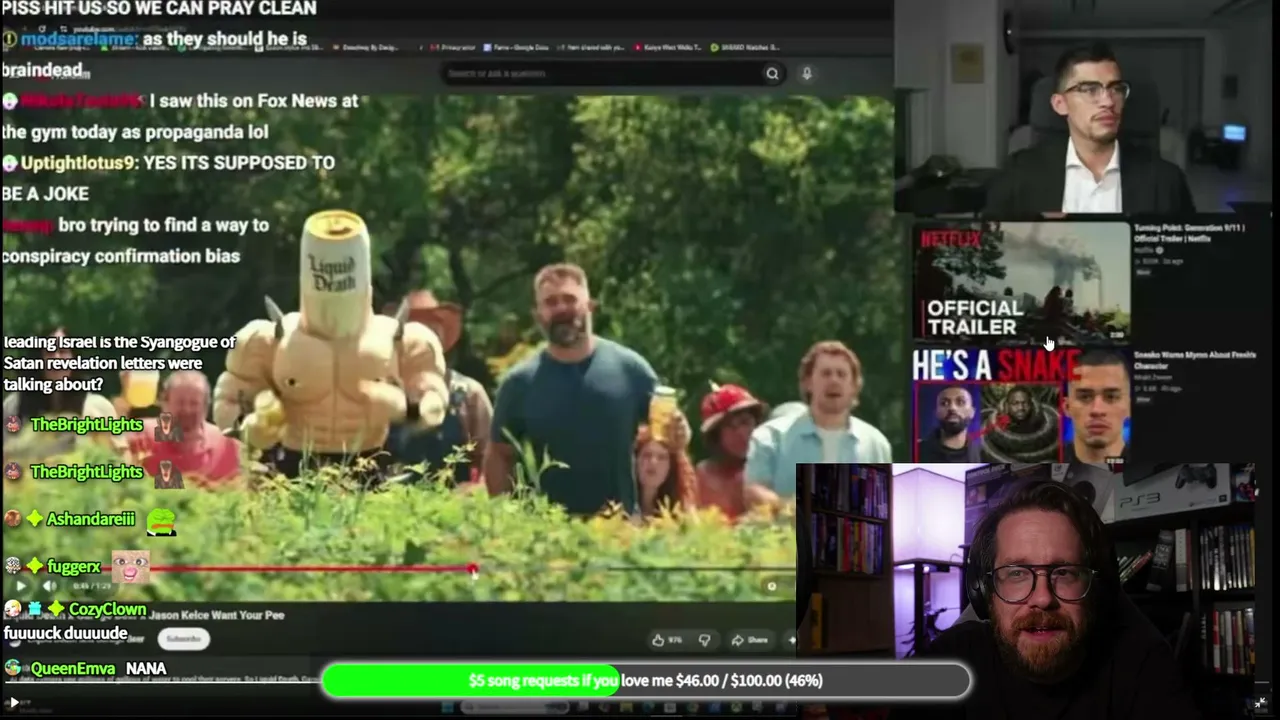
Task: Click chat username Ashandareiii
Action: [x=90, y=519]
